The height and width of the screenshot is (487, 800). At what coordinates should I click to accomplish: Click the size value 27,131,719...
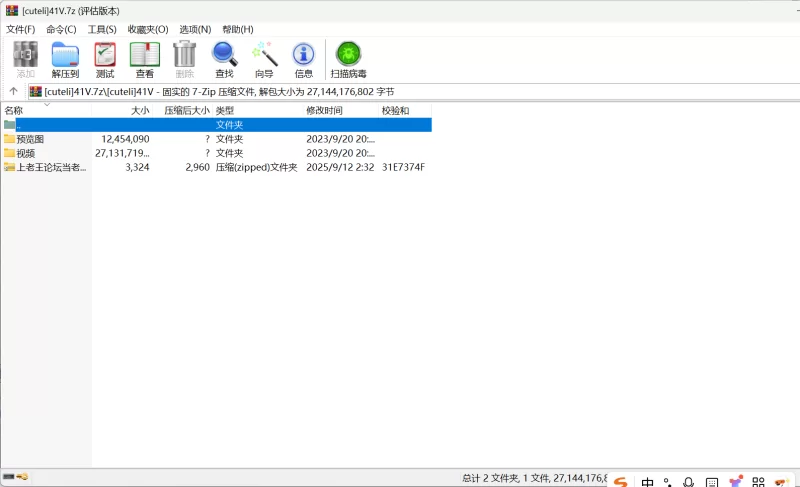[x=122, y=153]
